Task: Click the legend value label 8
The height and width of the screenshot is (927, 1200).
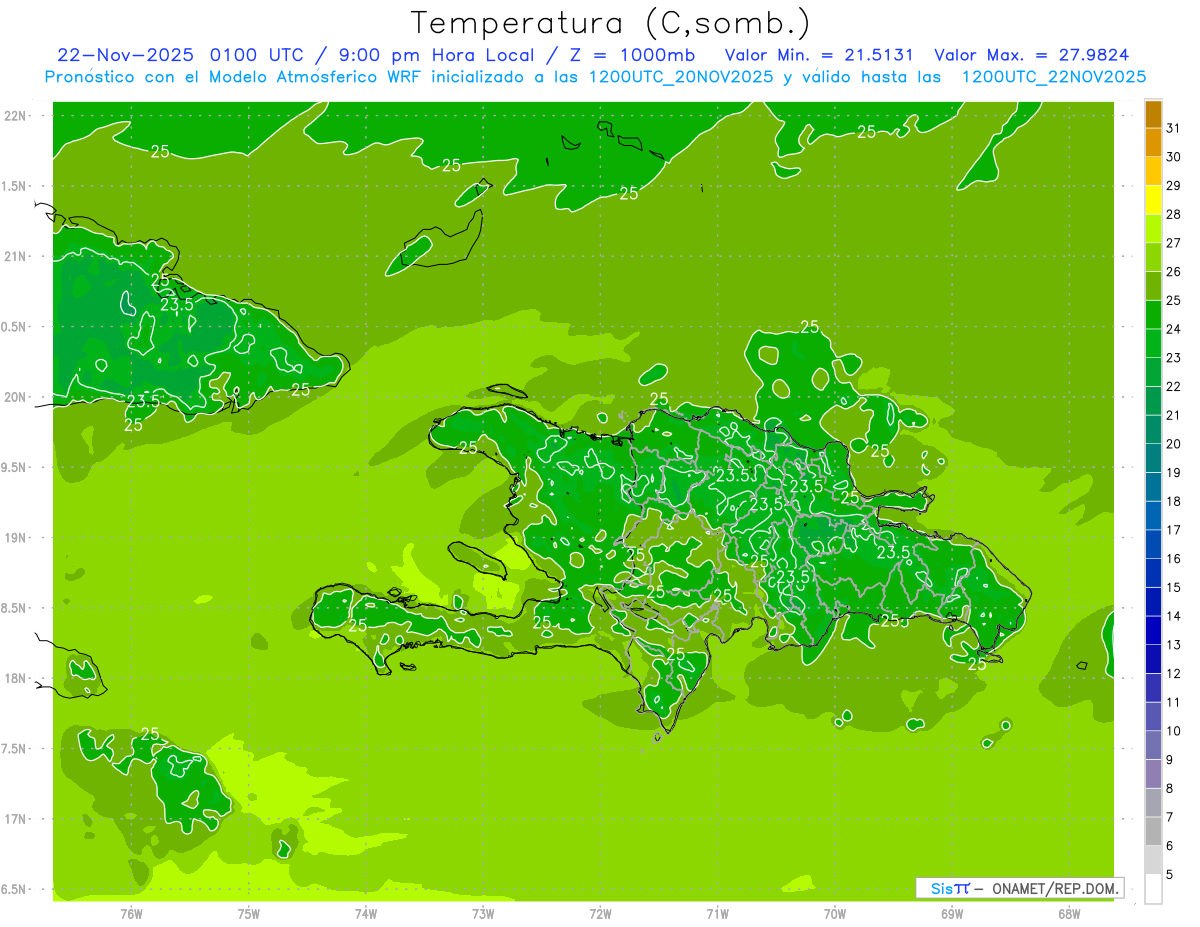Action: point(1171,789)
